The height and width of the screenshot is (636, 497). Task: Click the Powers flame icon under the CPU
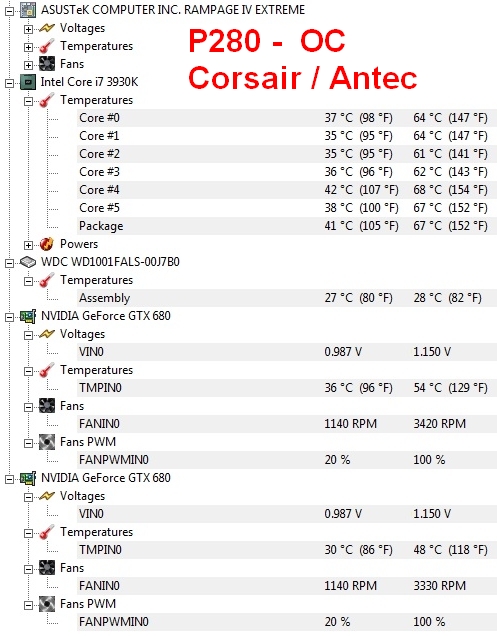47,244
